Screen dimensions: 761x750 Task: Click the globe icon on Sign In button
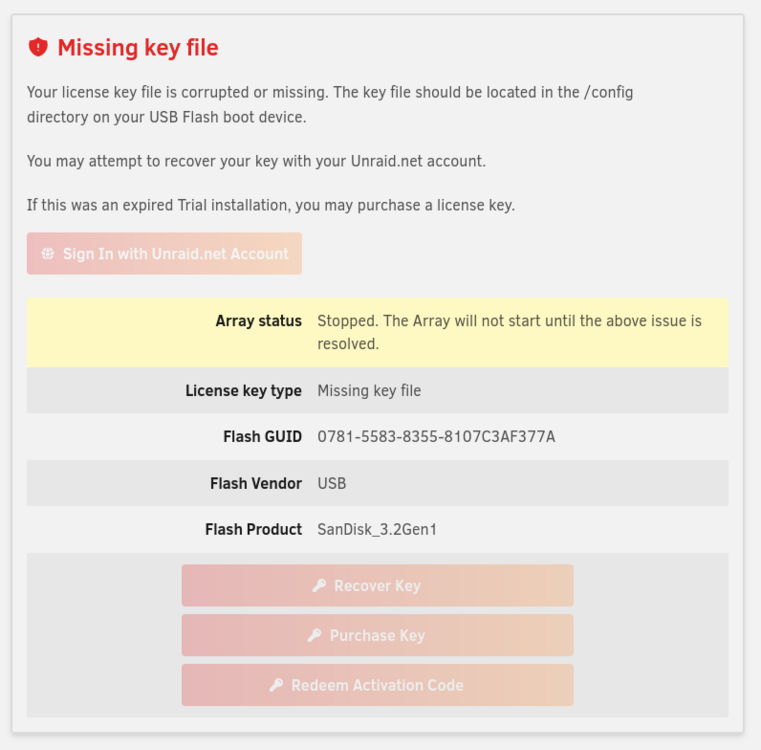[48, 253]
